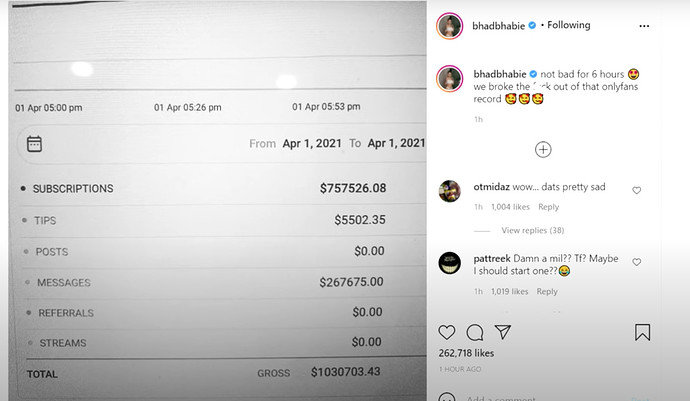Like otmidaz's comment heart
The height and width of the screenshot is (401, 690).
636,190
